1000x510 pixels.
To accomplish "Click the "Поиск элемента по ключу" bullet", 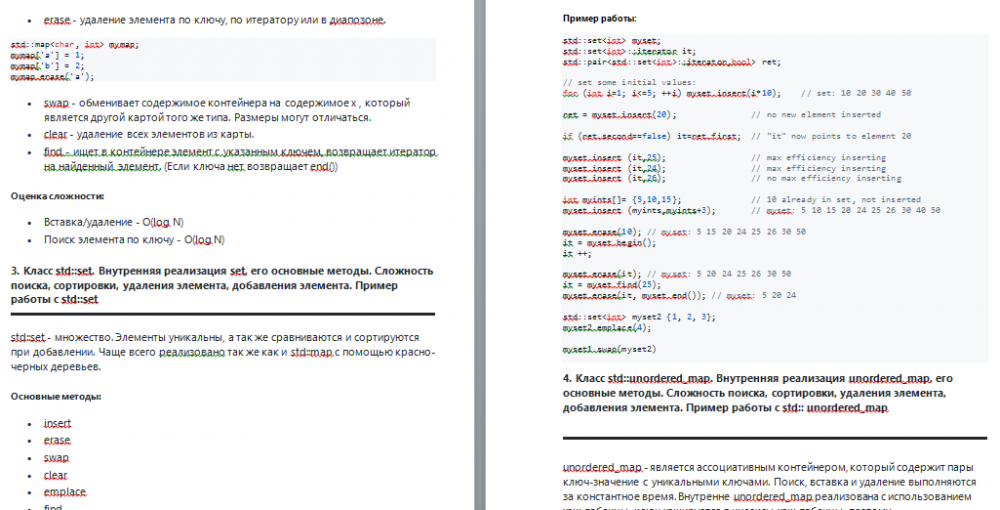I will pos(135,240).
